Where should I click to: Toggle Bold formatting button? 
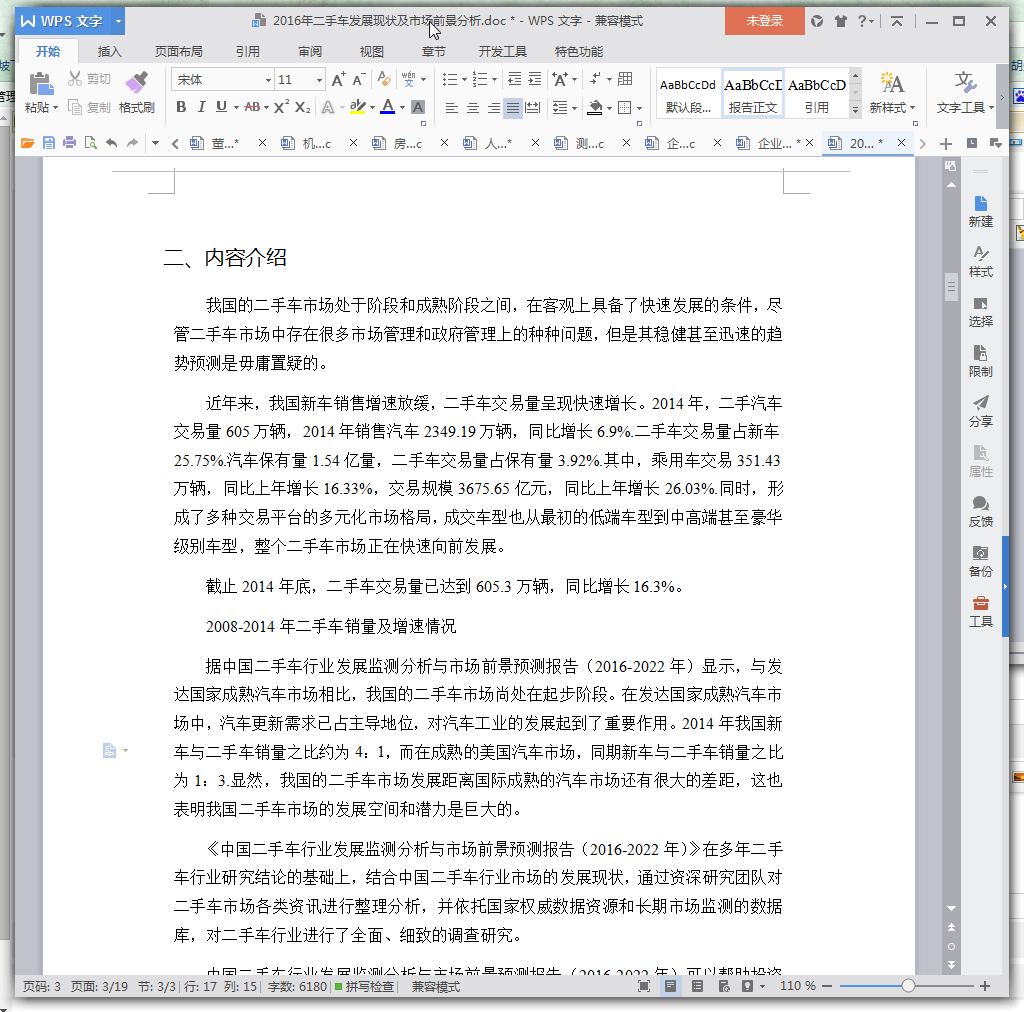pyautogui.click(x=181, y=107)
